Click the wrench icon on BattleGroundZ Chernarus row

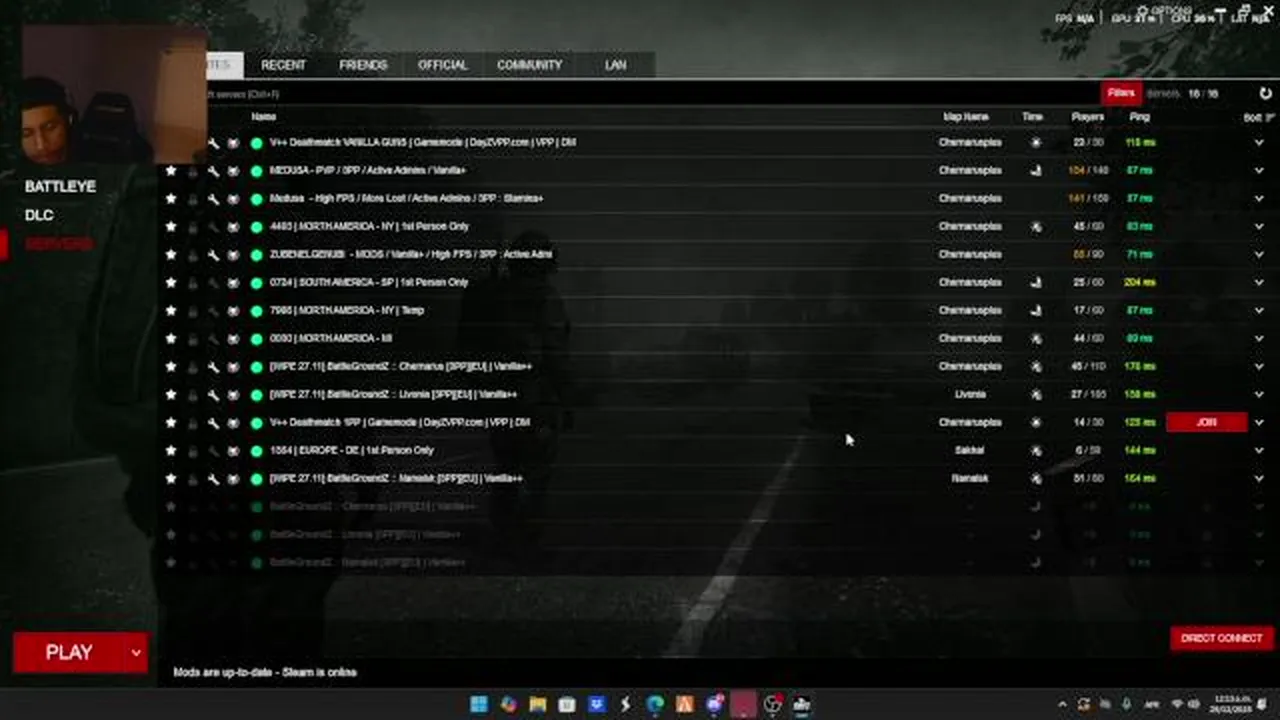click(x=213, y=367)
